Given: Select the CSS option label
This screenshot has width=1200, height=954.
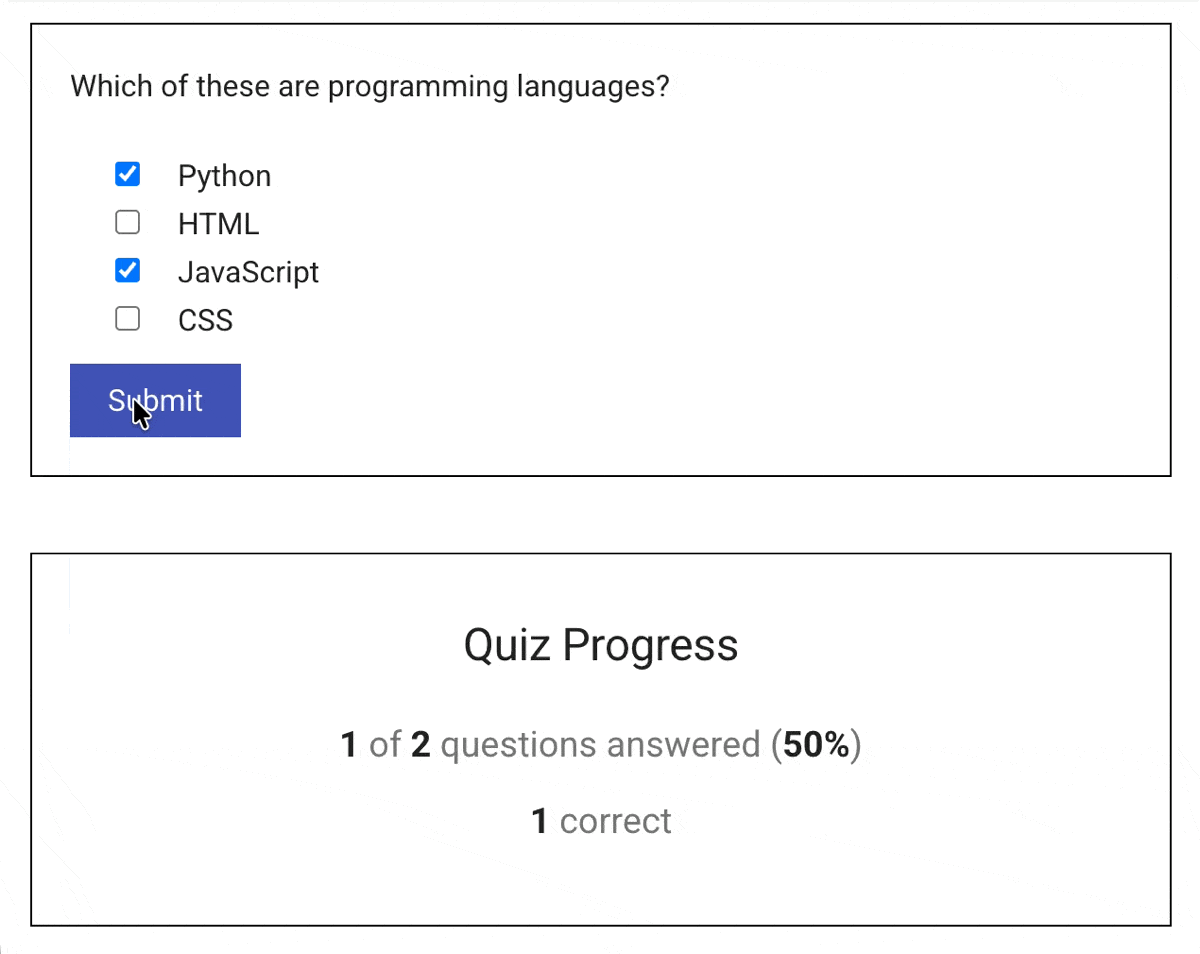Looking at the screenshot, I should pos(205,319).
